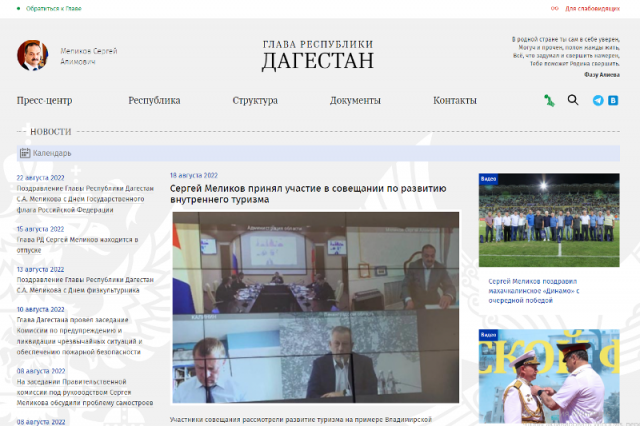Viewport: 640px width, 426px height.
Task: Open the Республика menu
Action: [x=154, y=100]
